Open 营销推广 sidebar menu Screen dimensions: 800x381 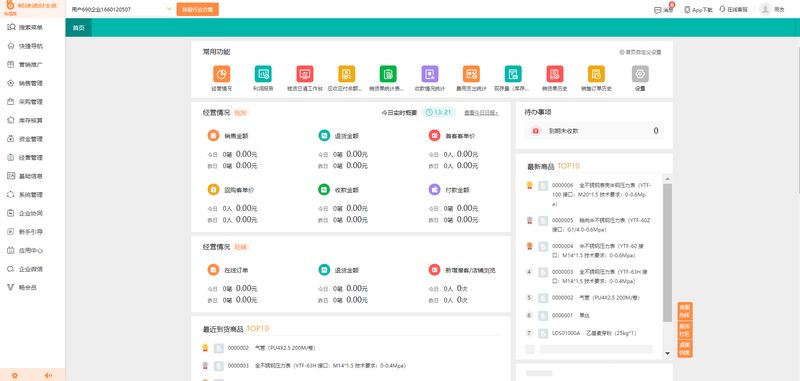point(32,64)
